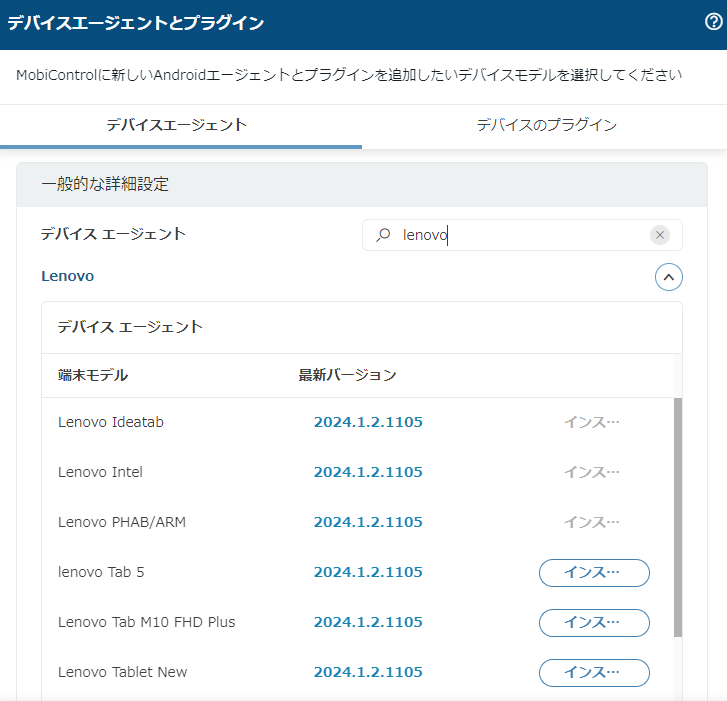The image size is (727, 701).
Task: Open version link for Lenovo Intel
Action: tap(368, 472)
